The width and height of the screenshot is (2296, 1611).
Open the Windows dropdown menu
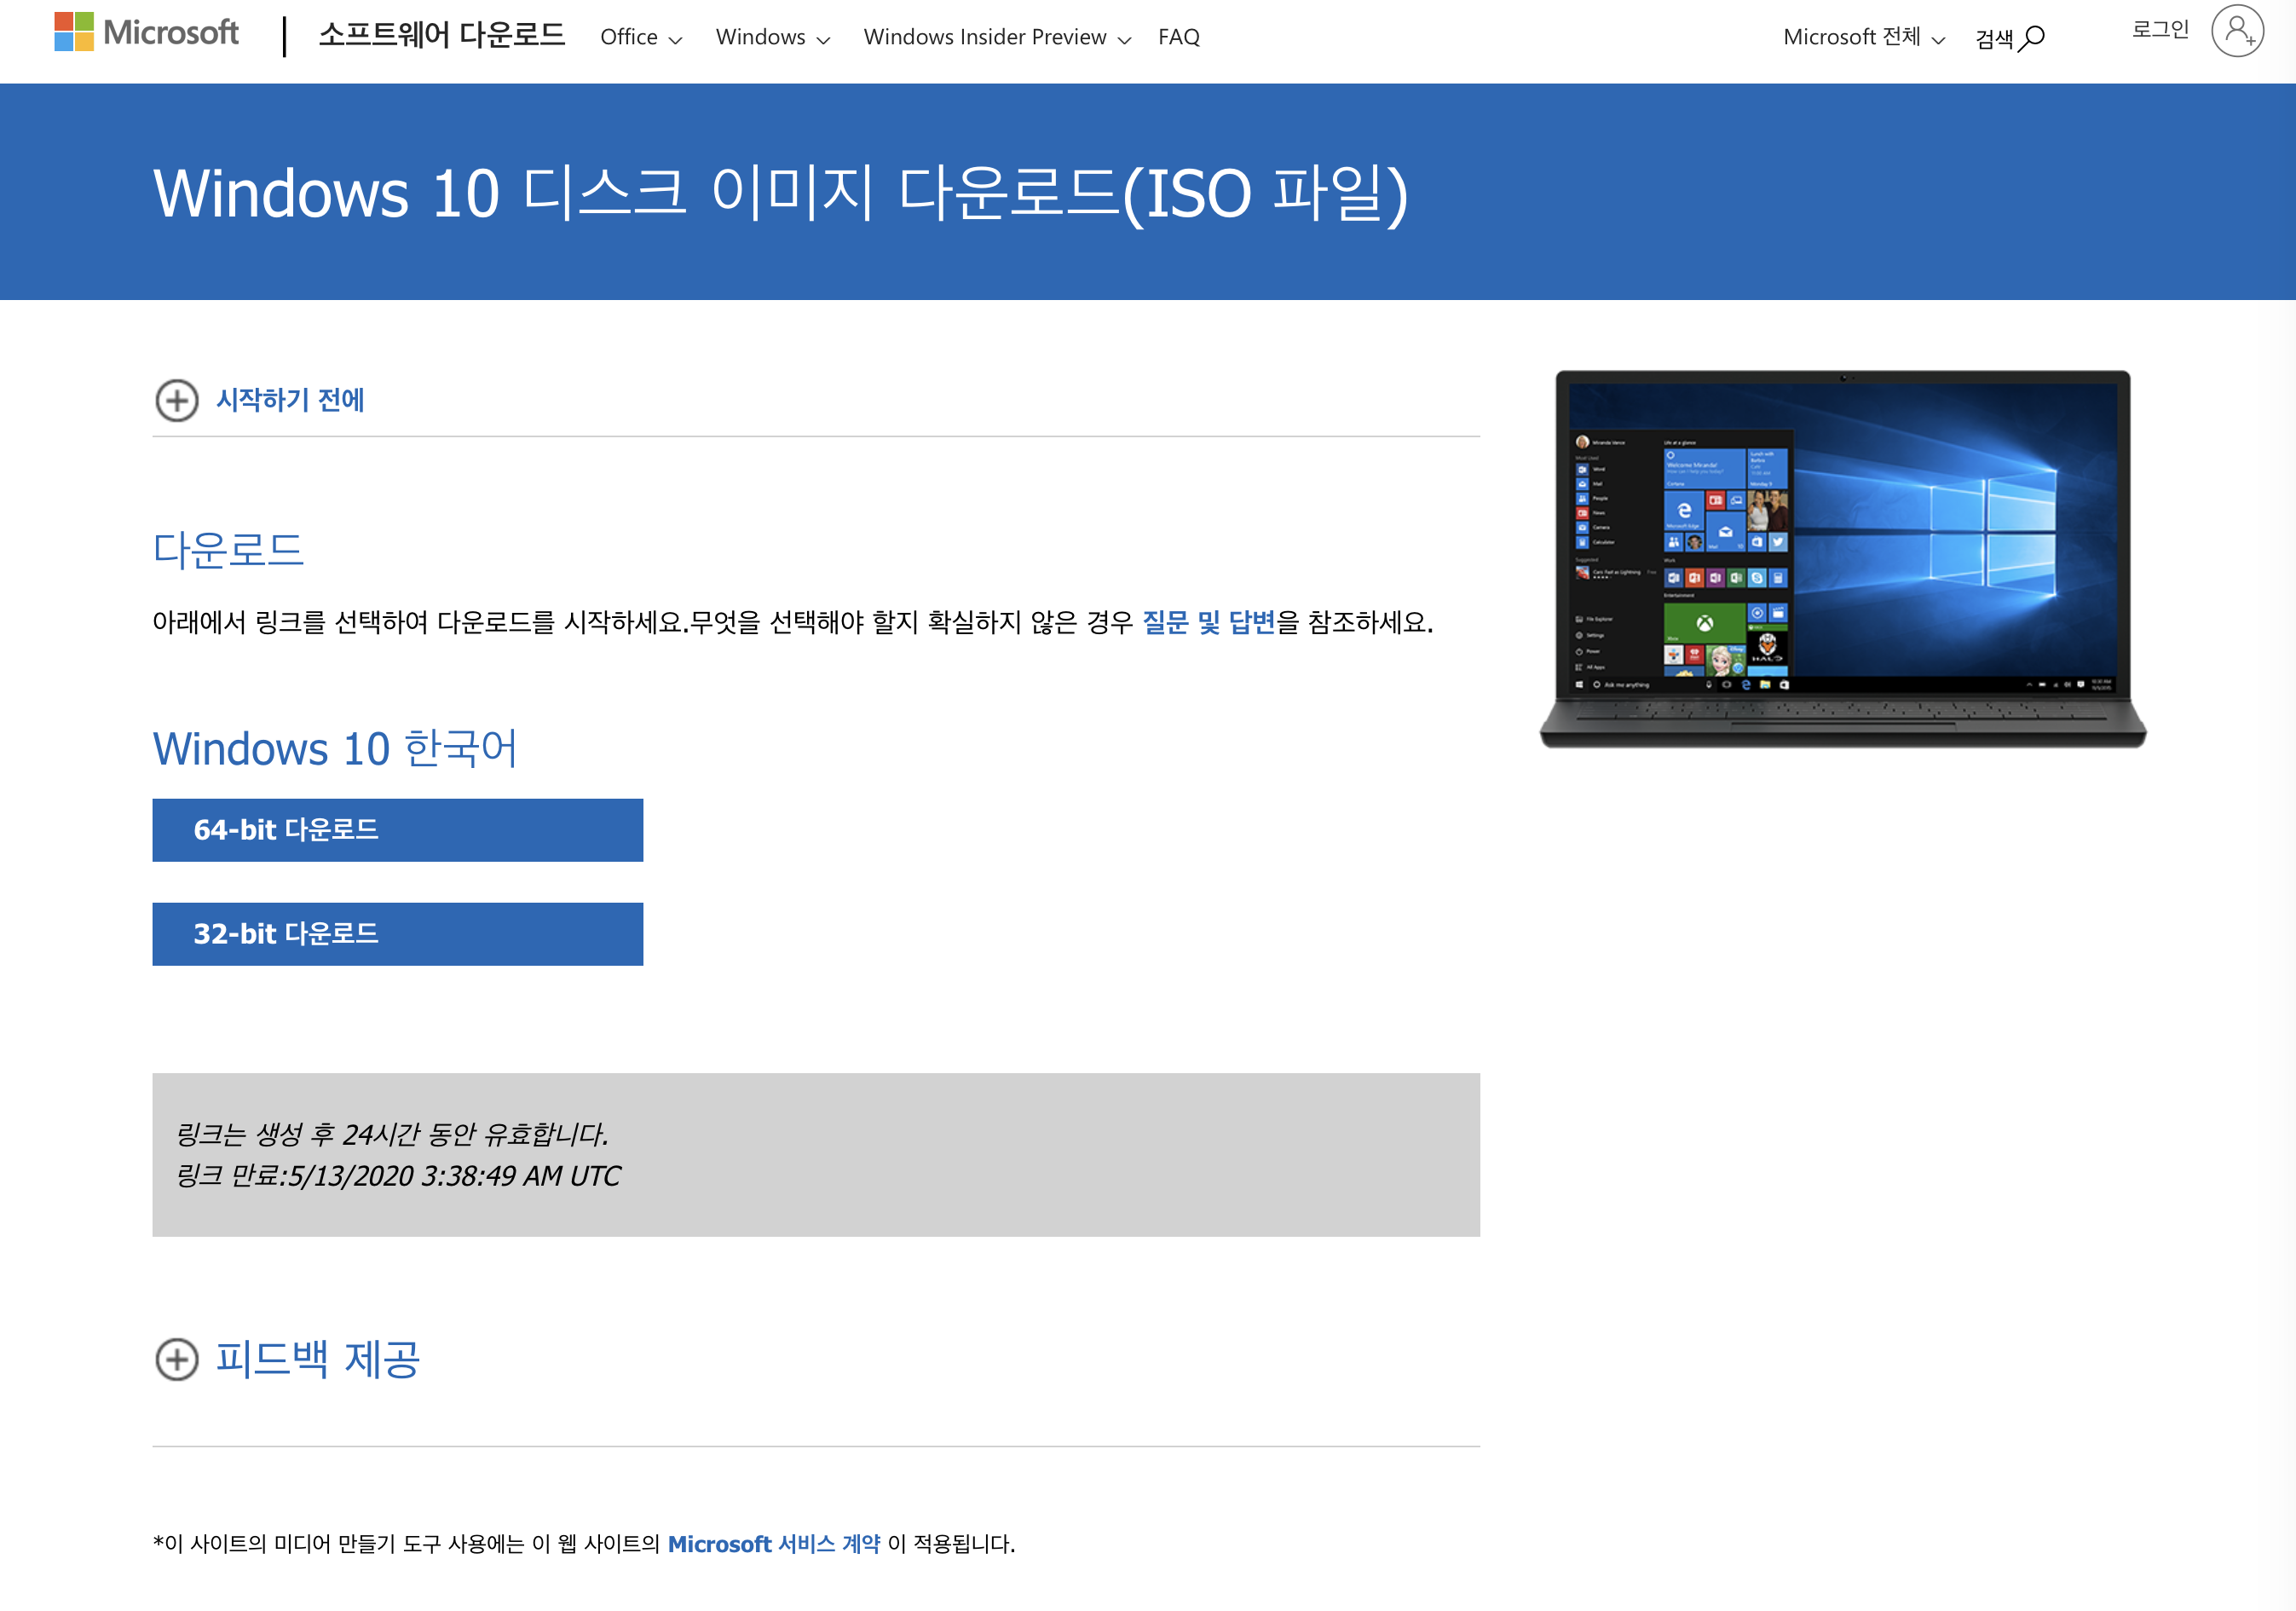772,37
